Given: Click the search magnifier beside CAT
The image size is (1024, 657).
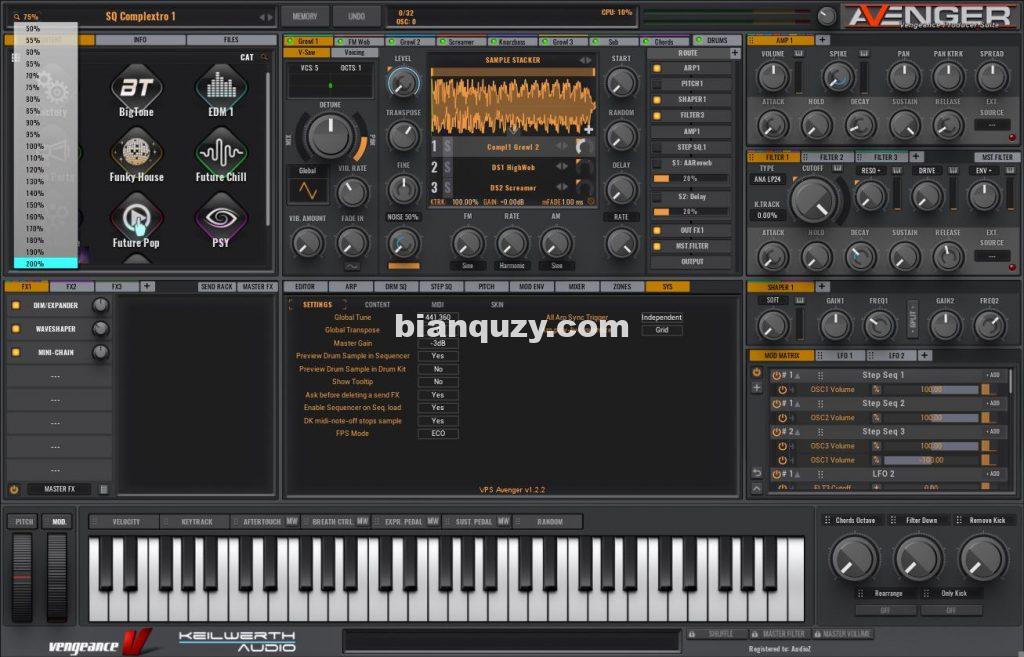Looking at the screenshot, I should pos(264,57).
